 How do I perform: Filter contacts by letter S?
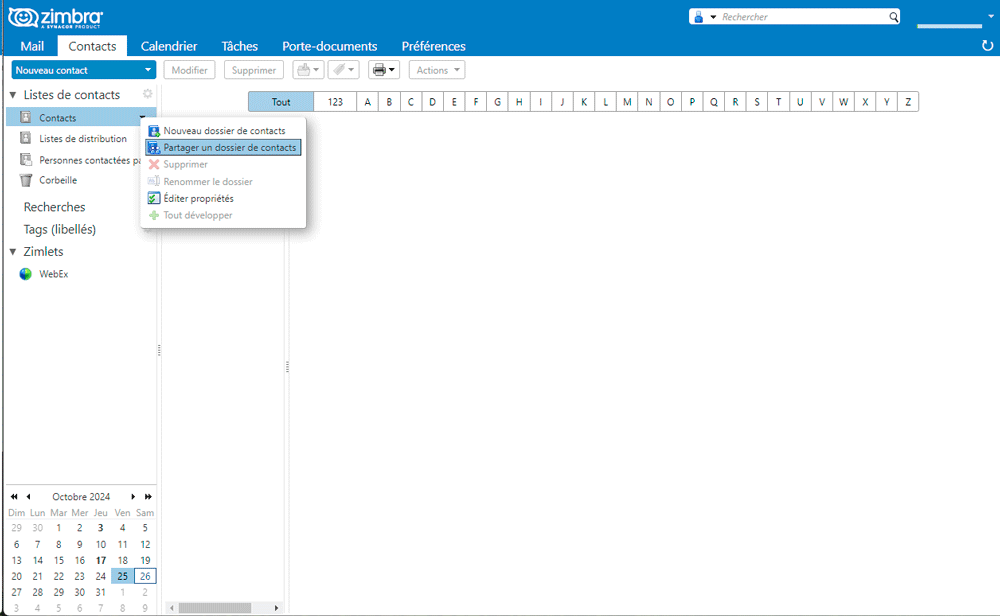[757, 102]
